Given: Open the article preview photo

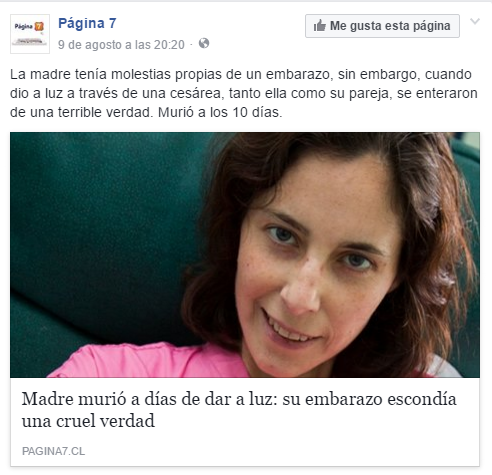Looking at the screenshot, I should (x=245, y=255).
